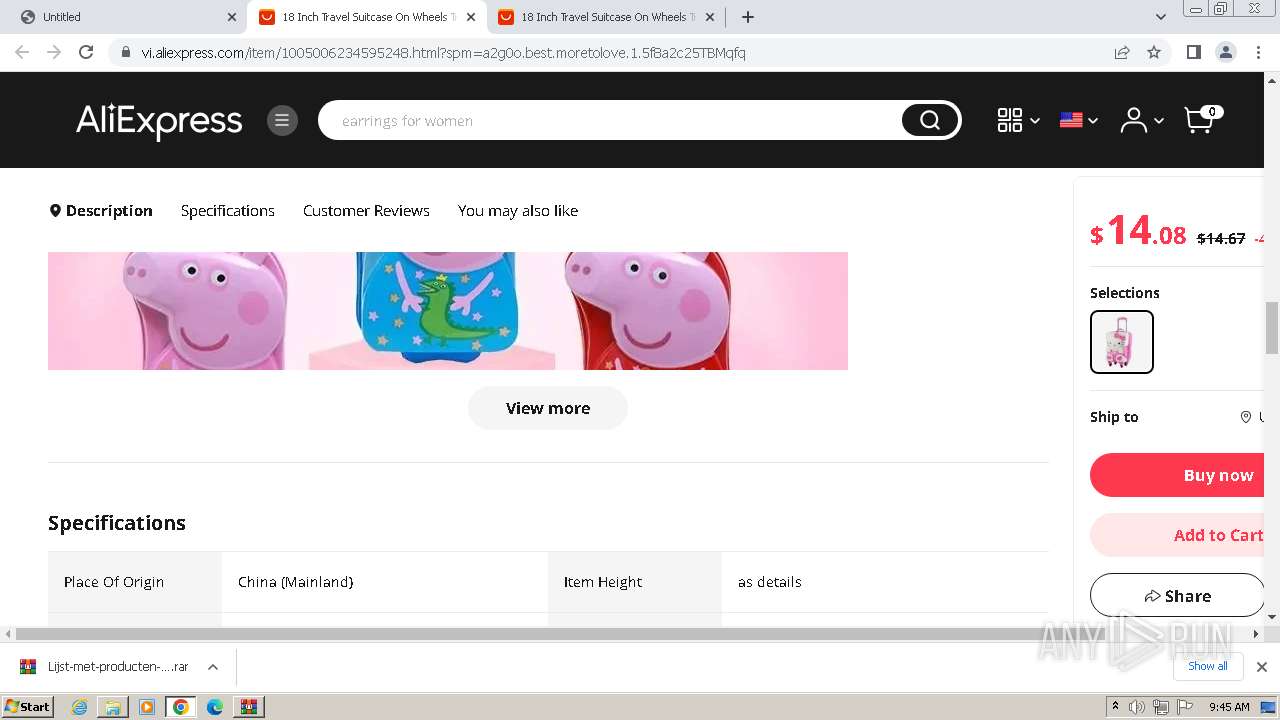
Task: Click the Buy now button
Action: pos(1177,475)
